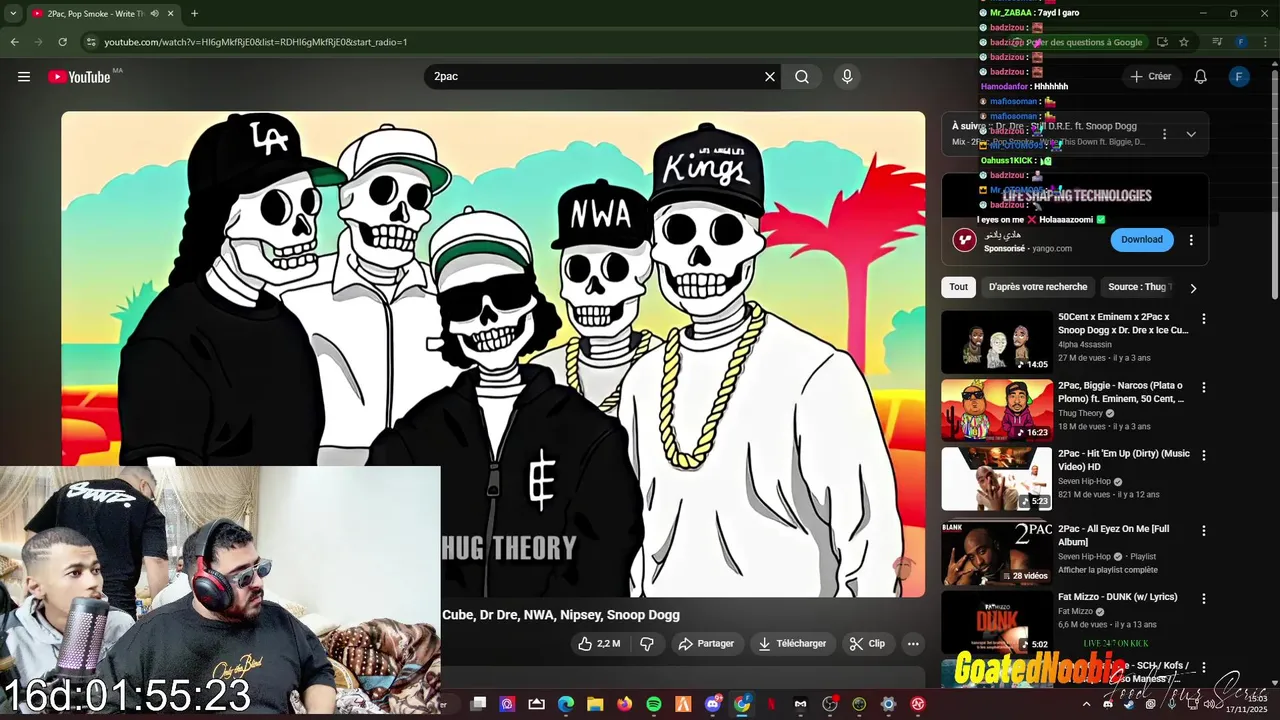Open options for the Hit 'Em Up video

[x=1204, y=455]
